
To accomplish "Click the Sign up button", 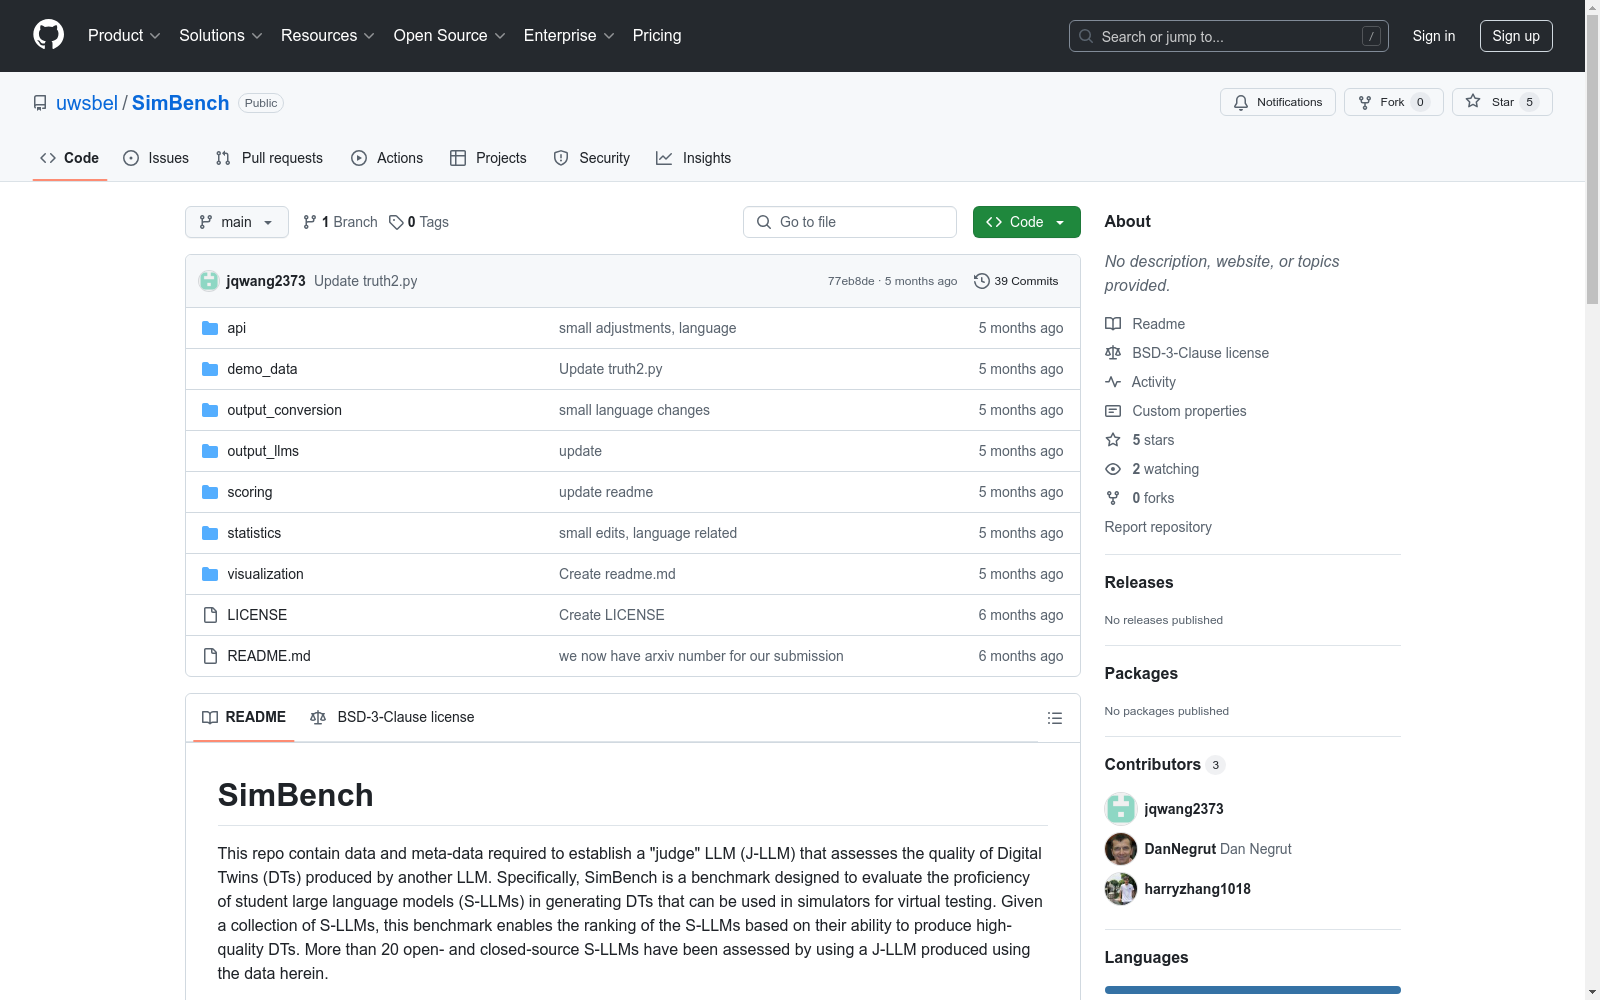I will point(1516,36).
